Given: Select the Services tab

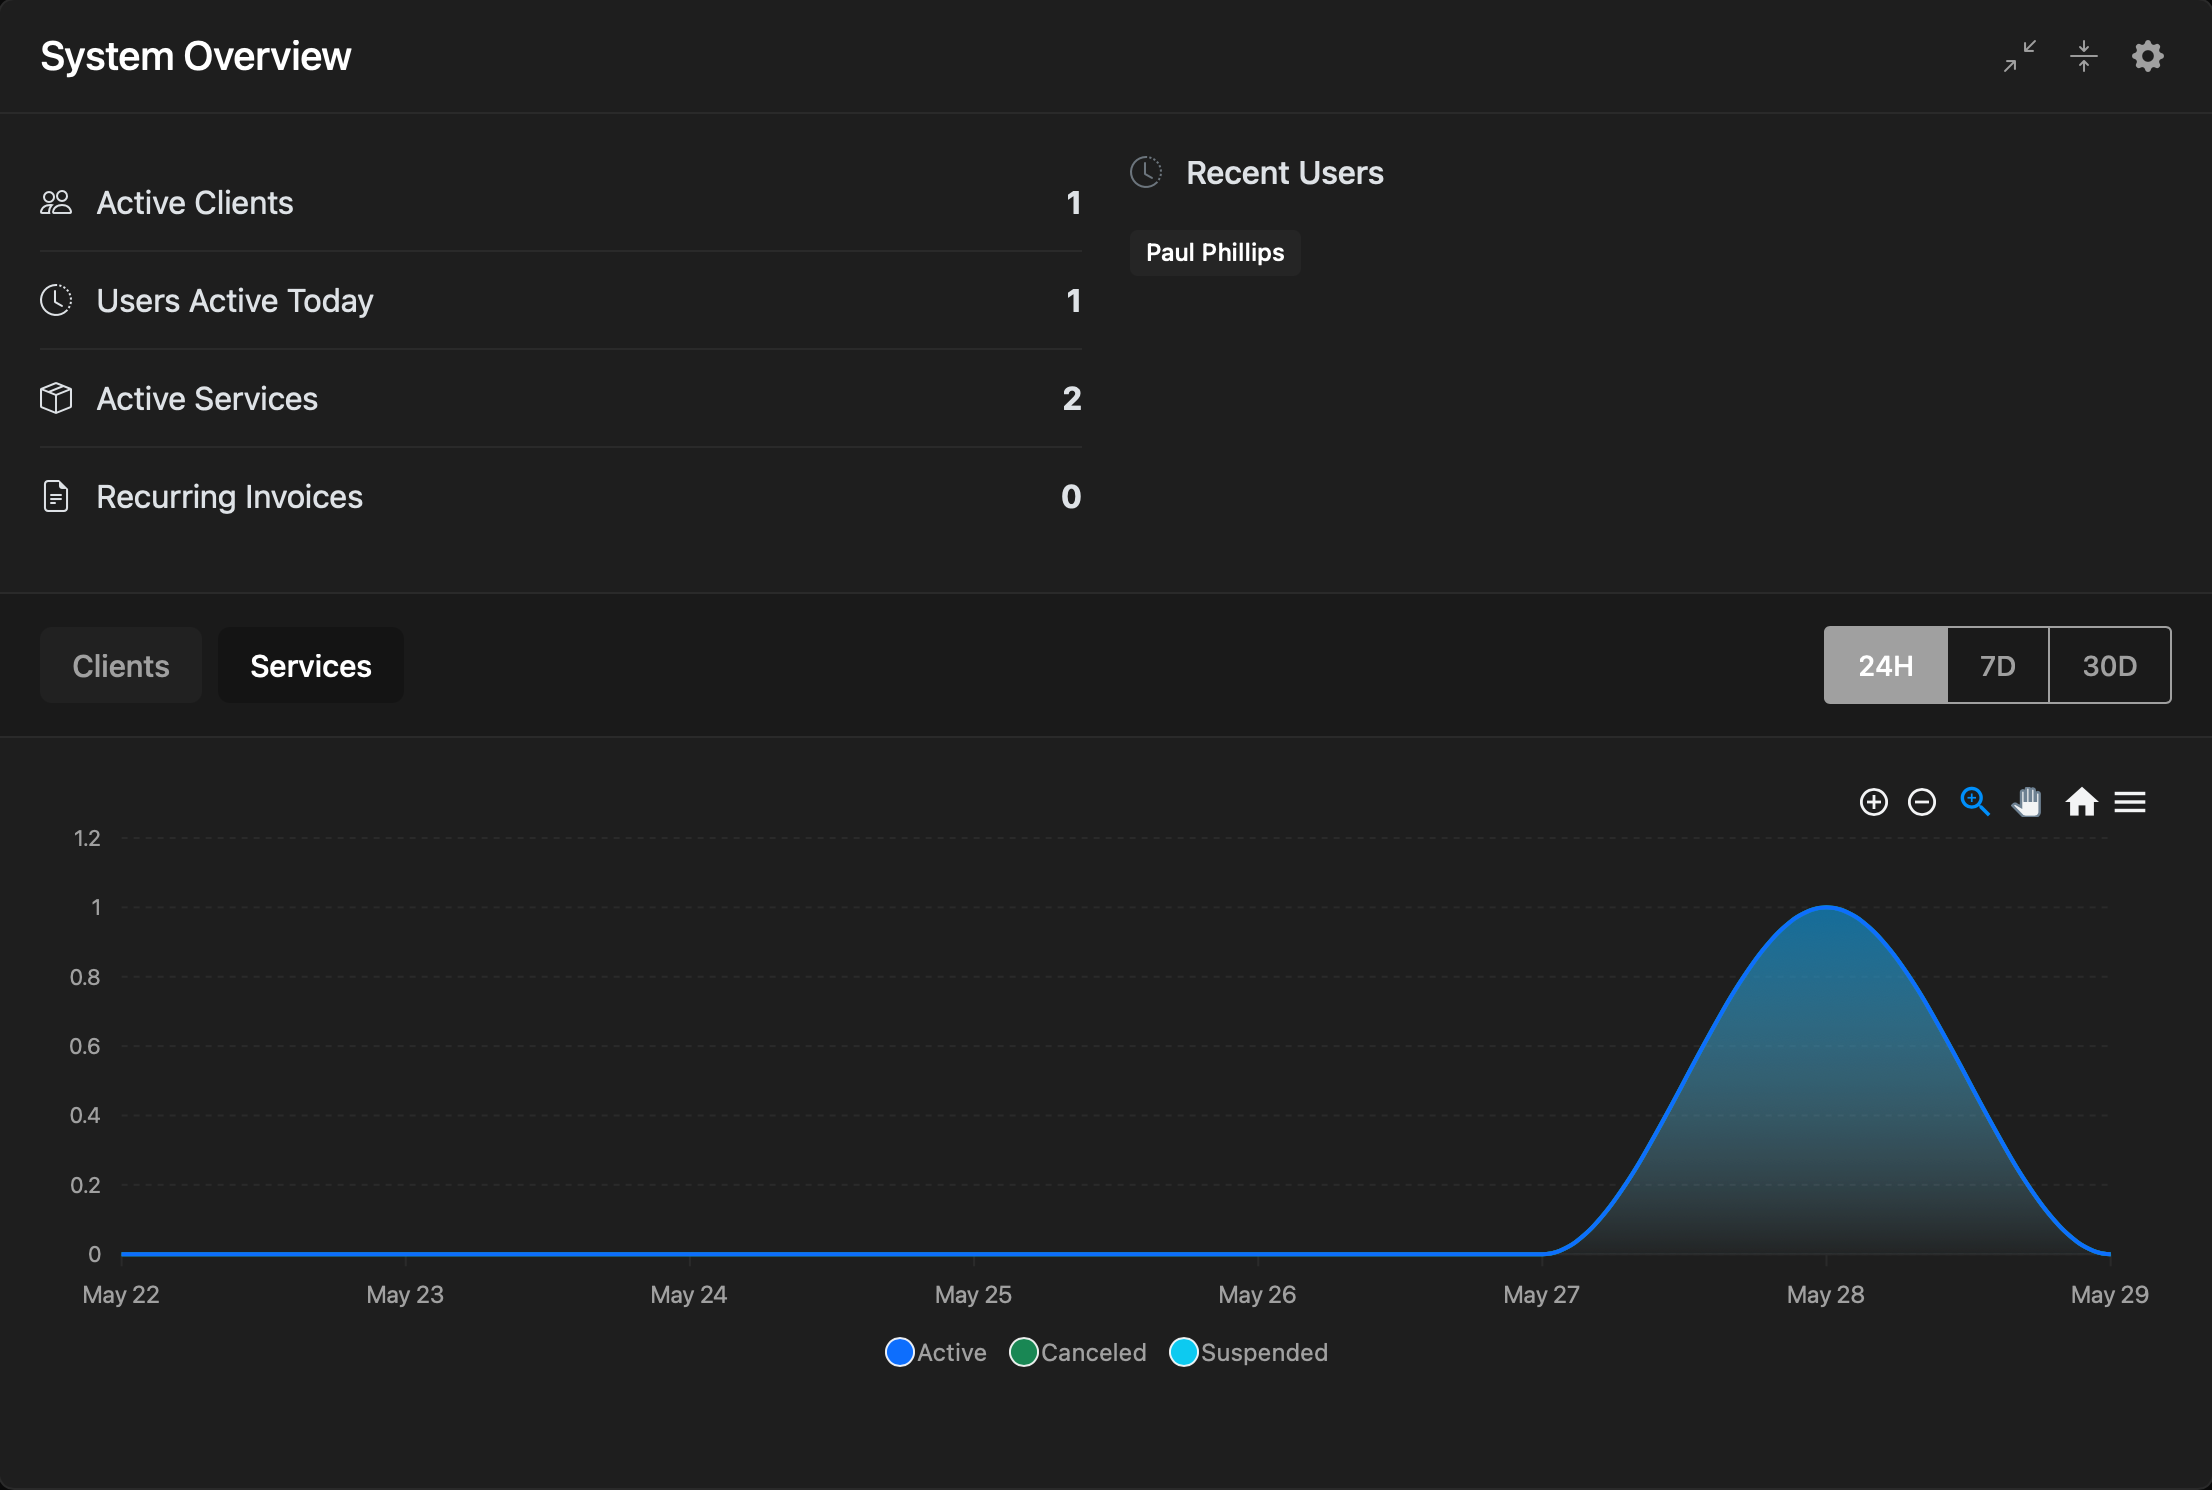Looking at the screenshot, I should [311, 665].
